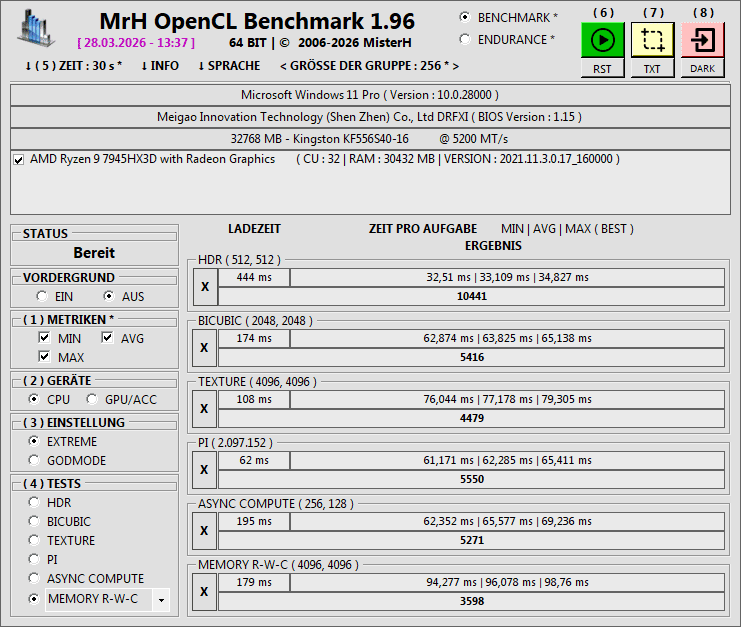Screen dimensions: 741x627
Task: Select the MEMORY R-W-C radio button
Action: [x=34, y=599]
